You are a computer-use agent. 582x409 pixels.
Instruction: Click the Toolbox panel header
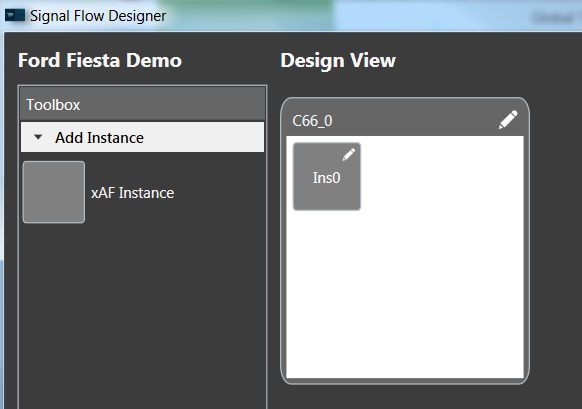pyautogui.click(x=143, y=105)
